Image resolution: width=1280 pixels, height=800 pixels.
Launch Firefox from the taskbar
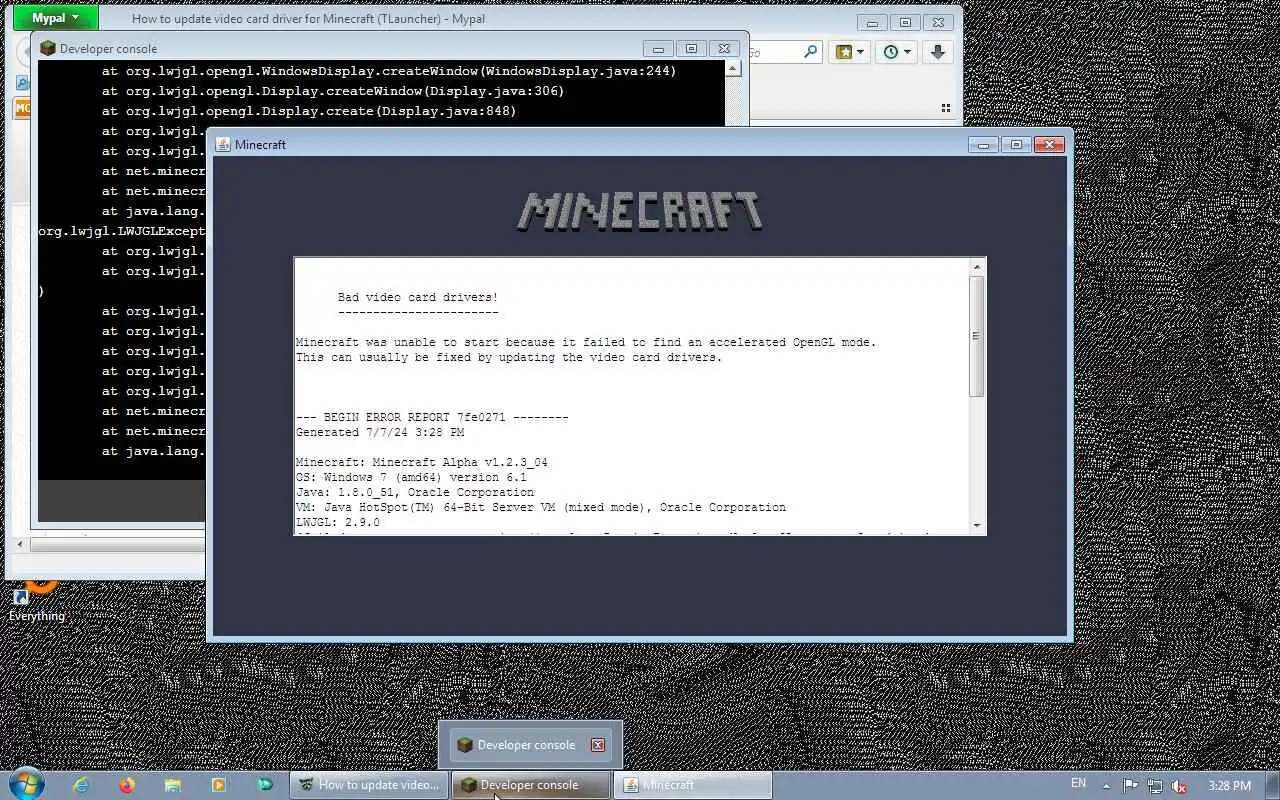(x=126, y=785)
